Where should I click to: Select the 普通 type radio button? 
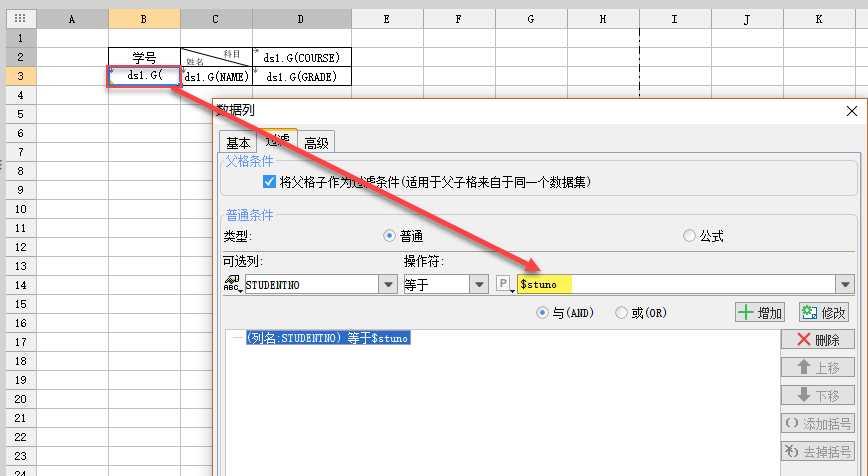(x=389, y=236)
